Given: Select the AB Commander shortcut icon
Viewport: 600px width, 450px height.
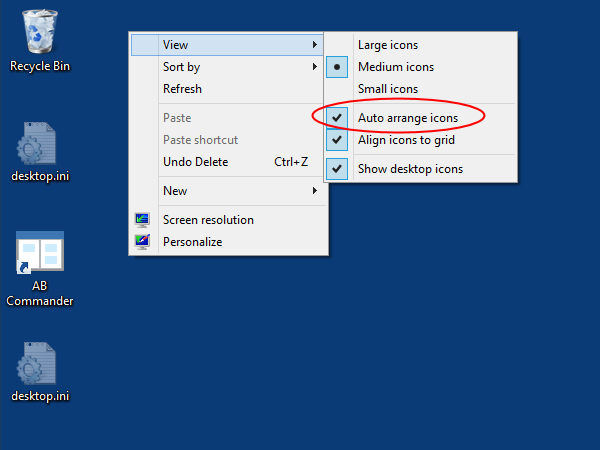Looking at the screenshot, I should pyautogui.click(x=40, y=255).
